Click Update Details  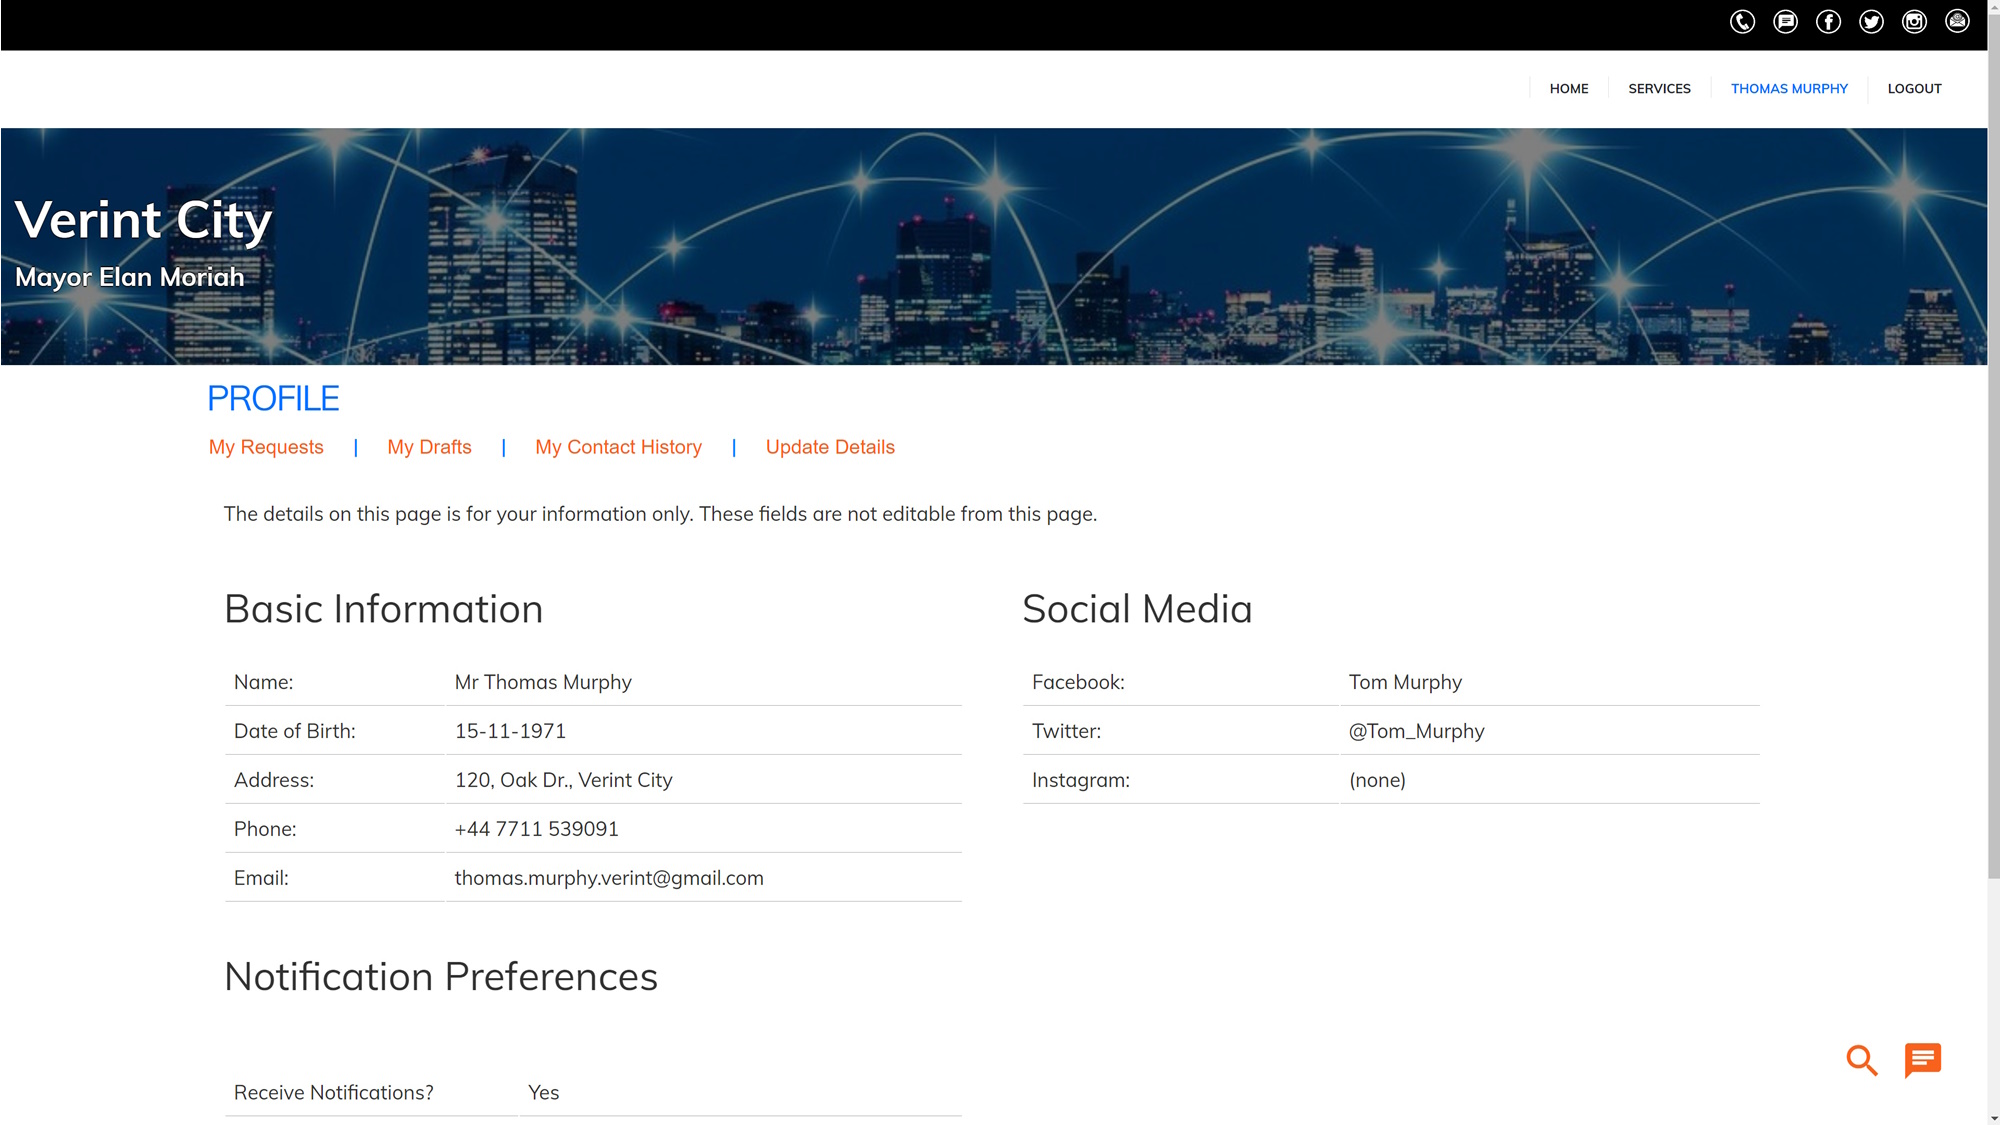pos(830,447)
